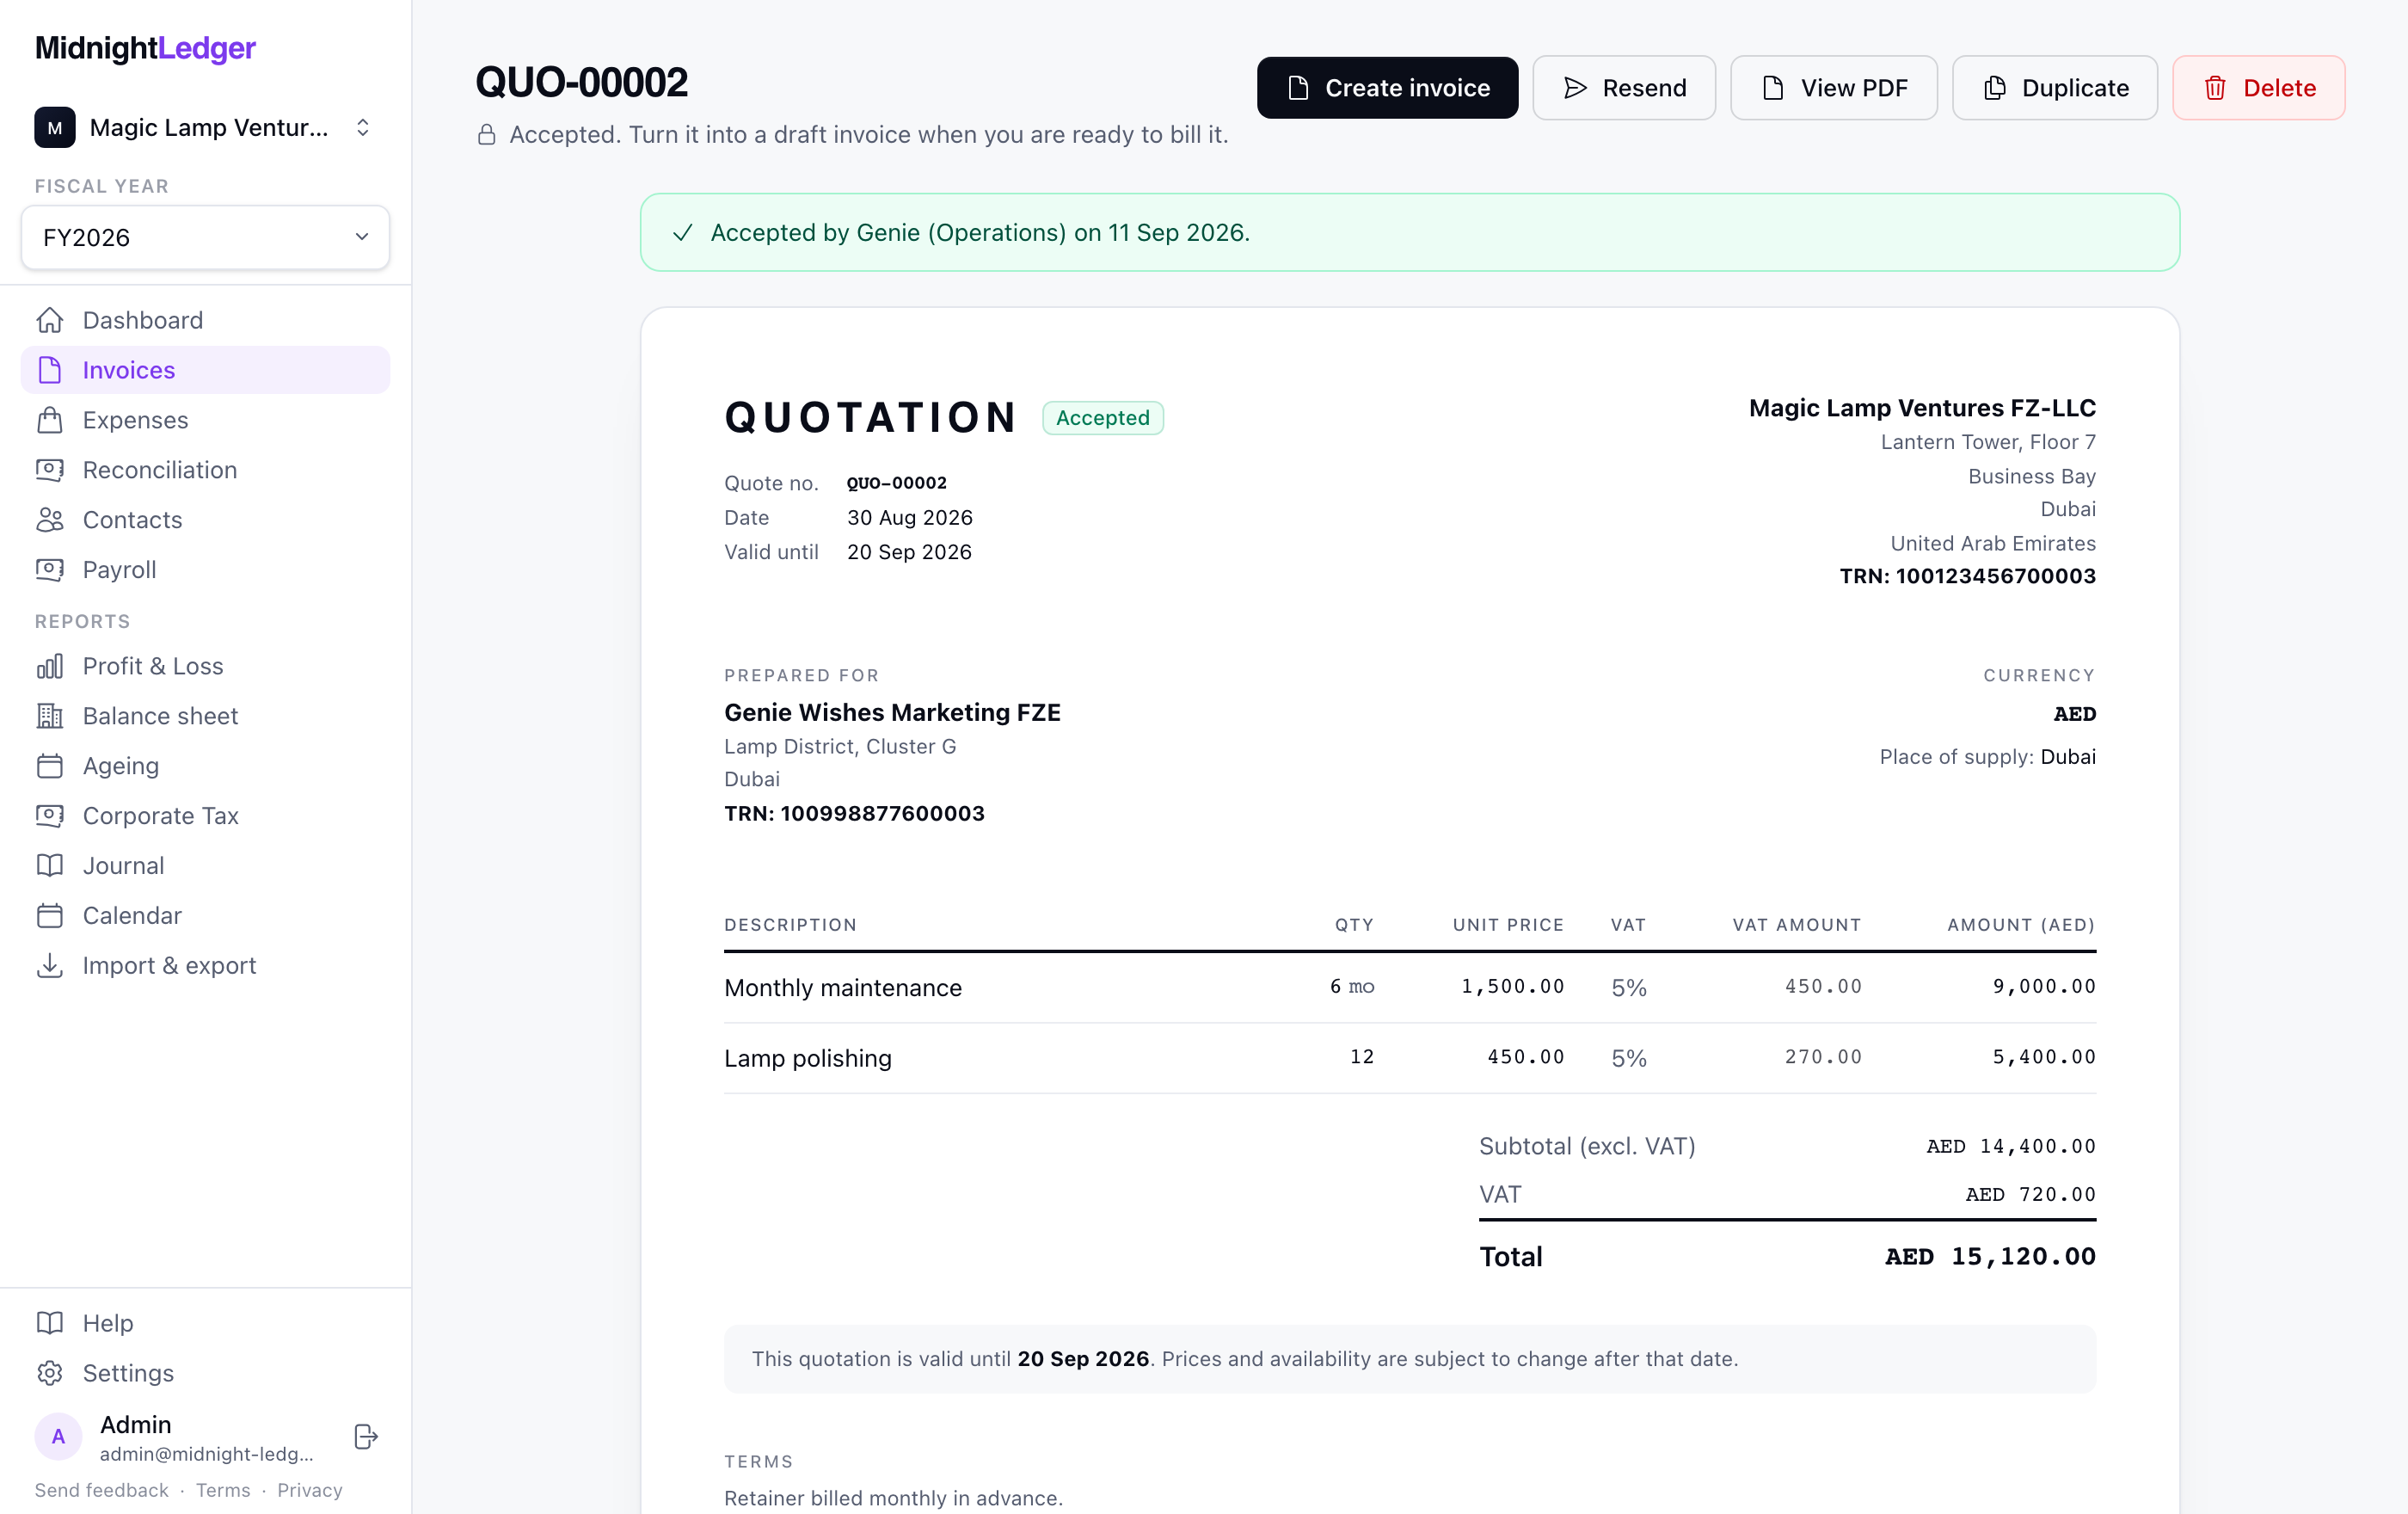The height and width of the screenshot is (1514, 2408).
Task: Click the Admin avatar circle
Action: tap(58, 1437)
